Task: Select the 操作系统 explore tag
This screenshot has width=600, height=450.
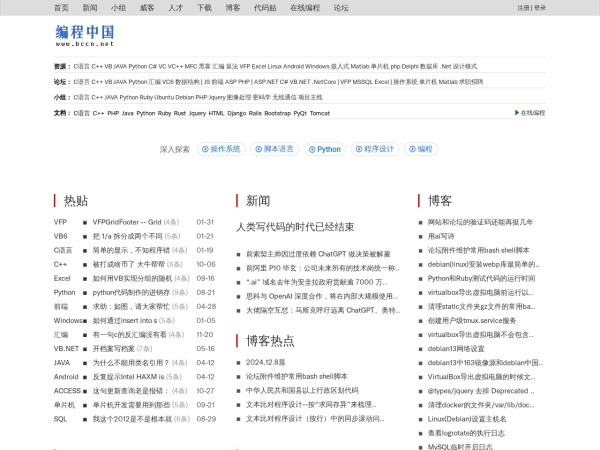Action: tap(221, 149)
